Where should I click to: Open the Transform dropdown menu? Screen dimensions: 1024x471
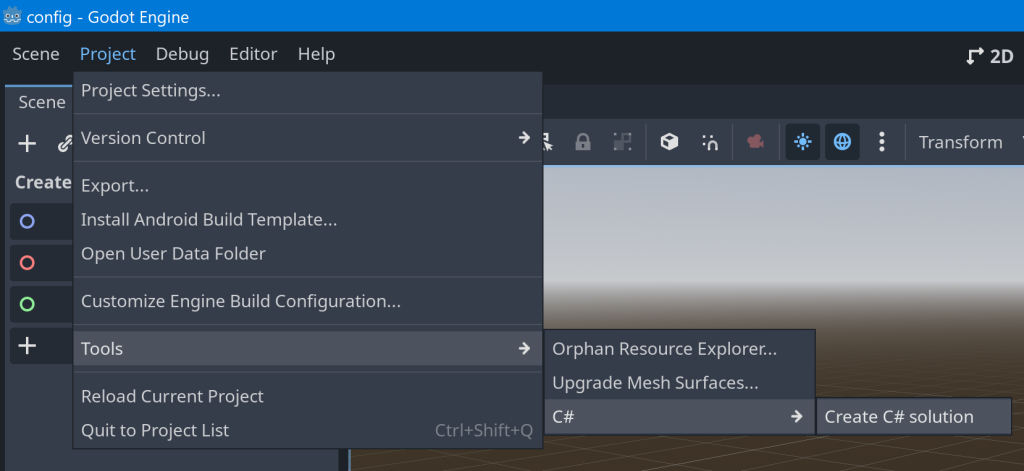960,143
